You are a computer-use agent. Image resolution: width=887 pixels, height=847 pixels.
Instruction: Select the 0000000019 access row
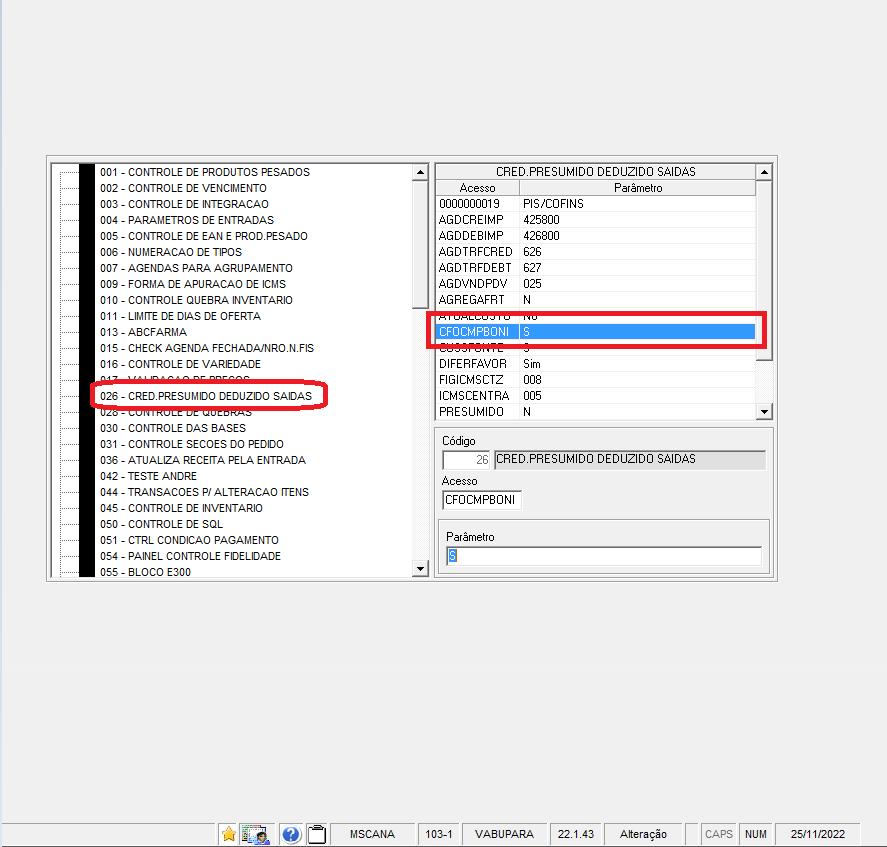596,204
